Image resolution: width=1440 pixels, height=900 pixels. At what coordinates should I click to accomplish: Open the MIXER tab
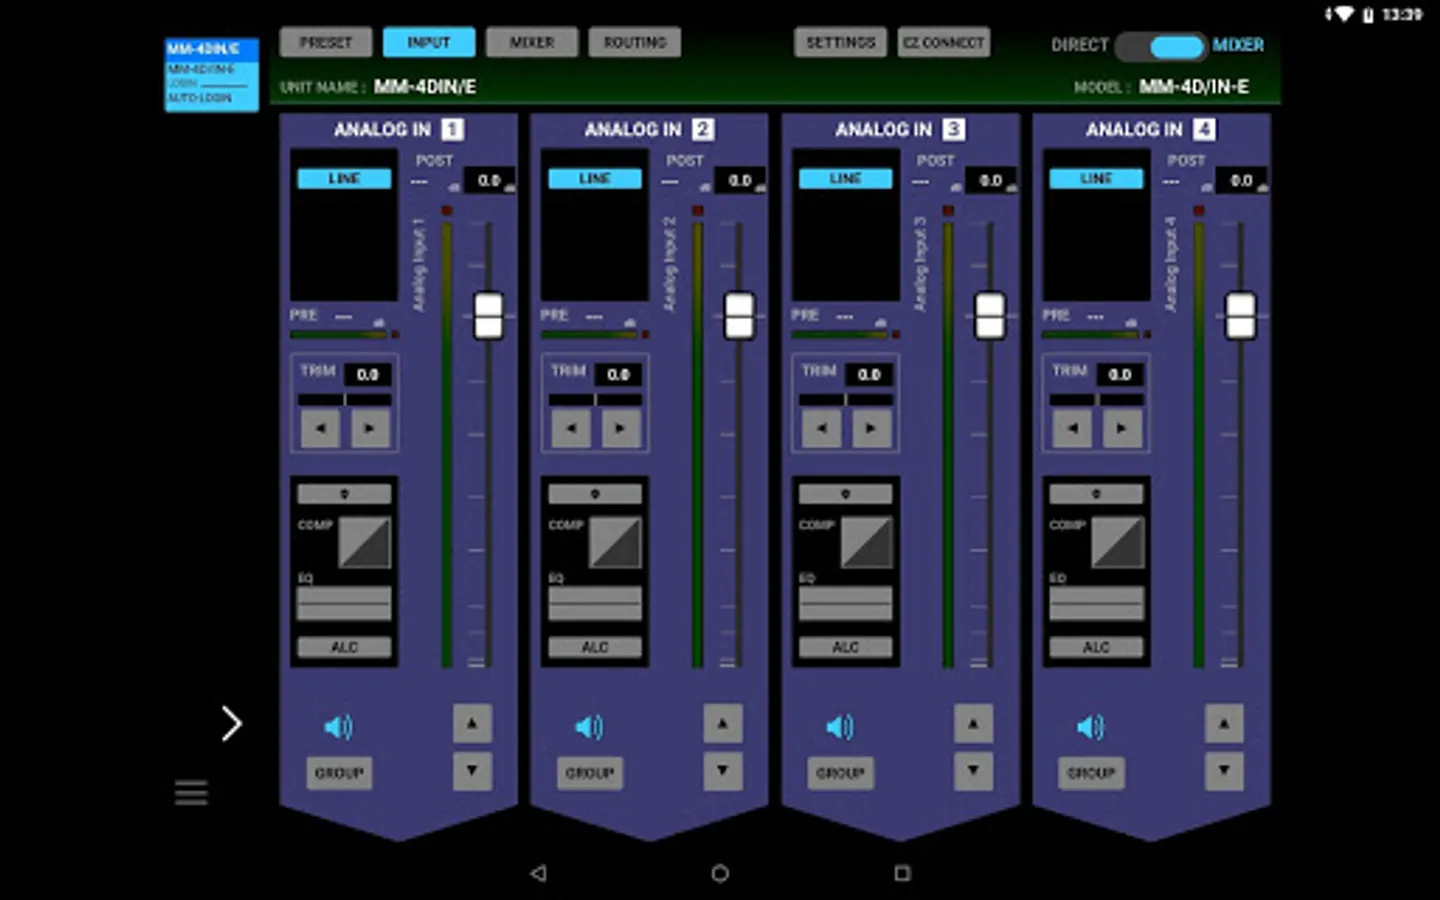click(x=532, y=42)
